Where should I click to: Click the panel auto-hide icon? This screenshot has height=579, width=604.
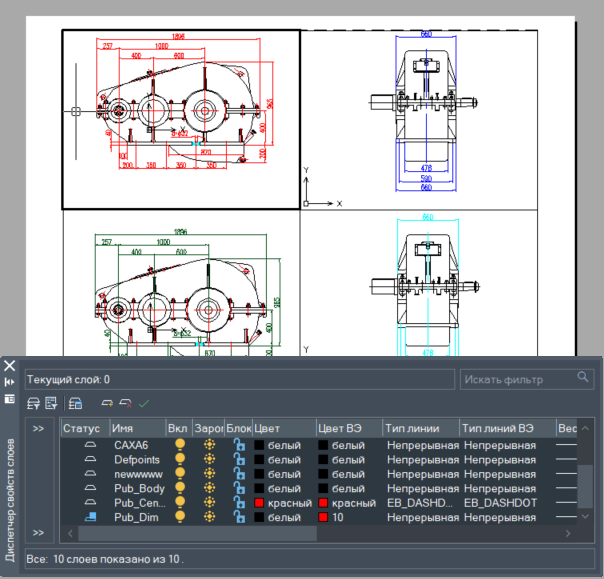(x=10, y=382)
